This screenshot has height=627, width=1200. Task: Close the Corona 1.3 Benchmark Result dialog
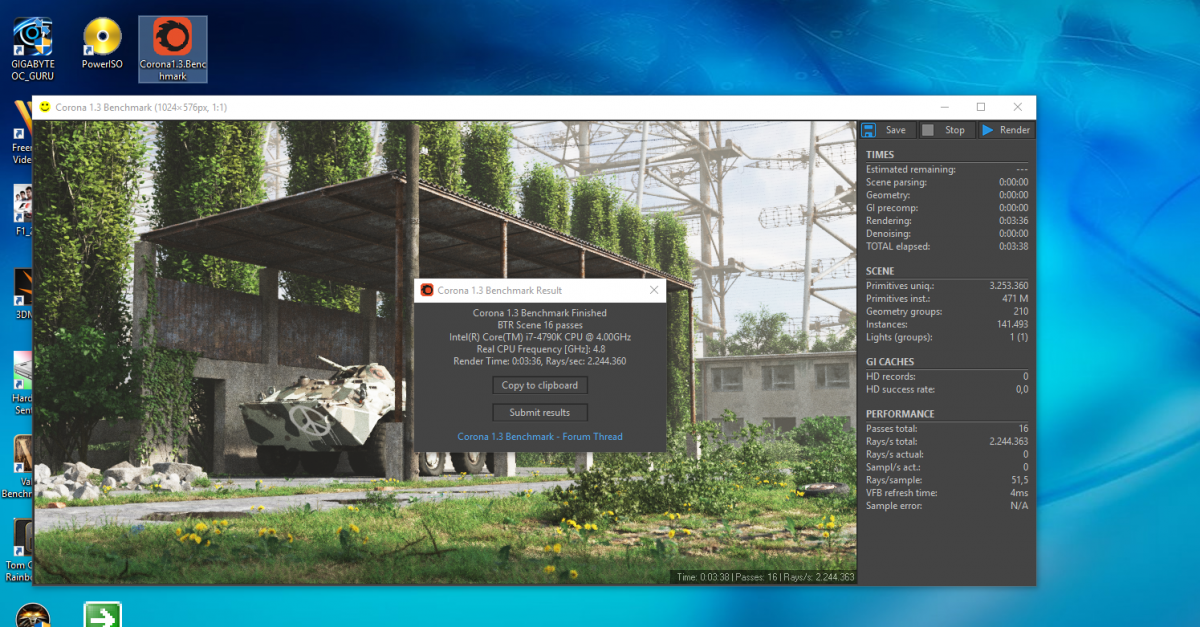coord(654,290)
